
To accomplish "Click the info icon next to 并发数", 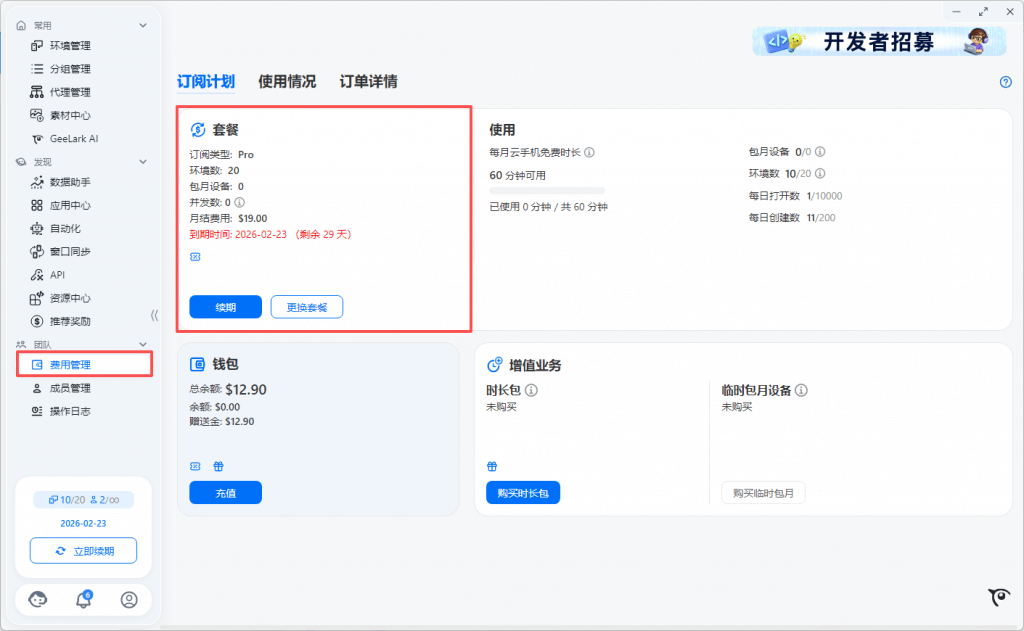I will click(240, 202).
